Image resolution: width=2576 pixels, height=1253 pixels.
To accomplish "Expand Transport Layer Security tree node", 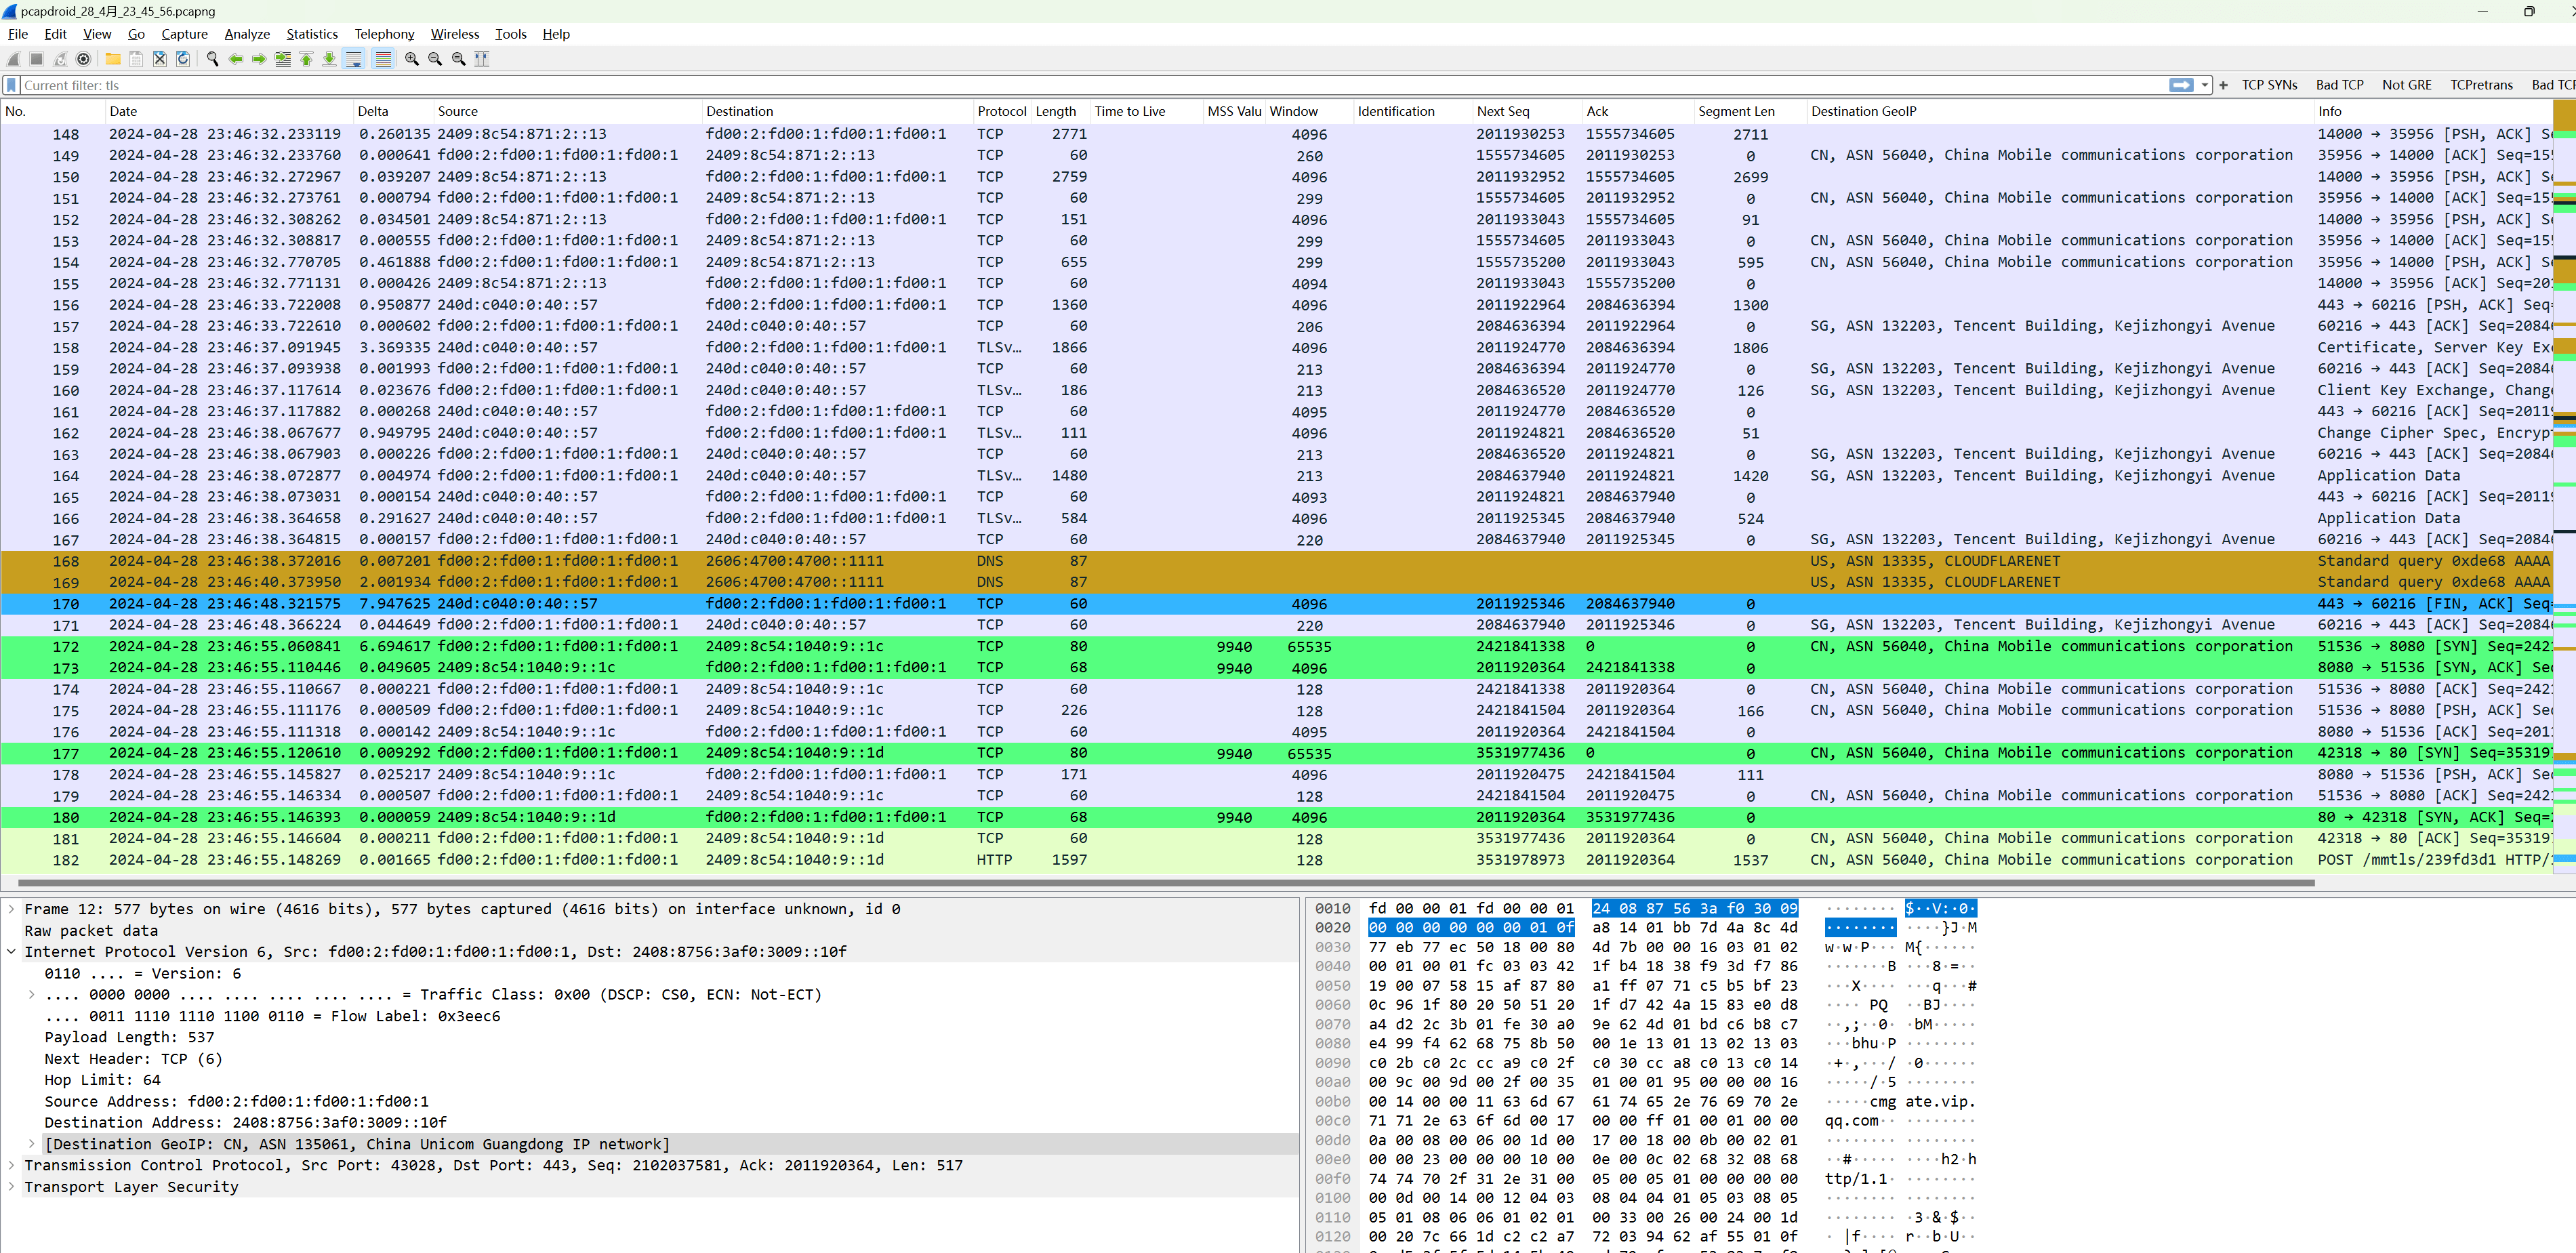I will click(11, 1187).
